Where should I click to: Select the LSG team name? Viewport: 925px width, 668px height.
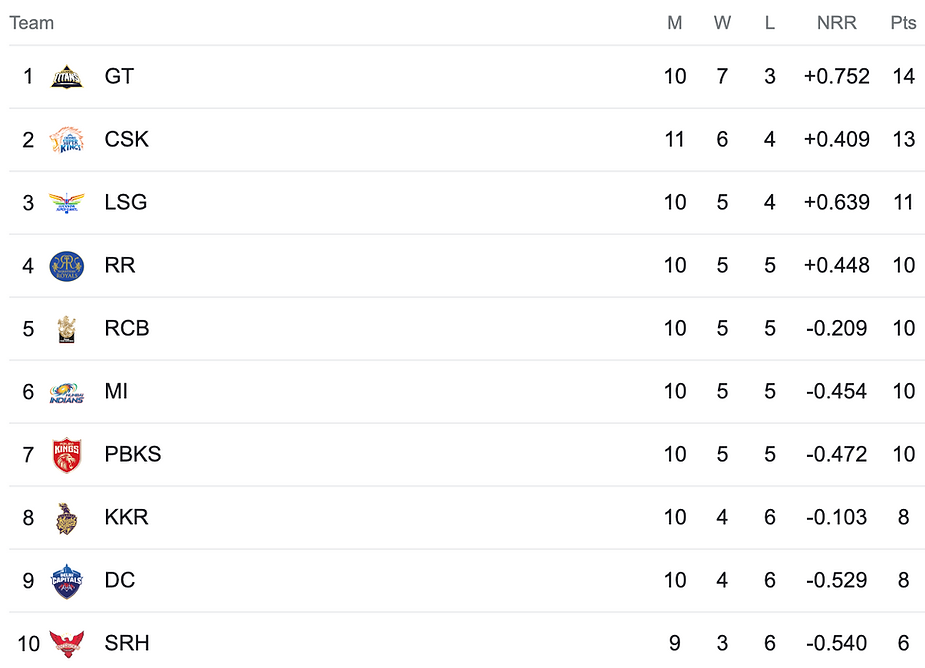point(125,203)
